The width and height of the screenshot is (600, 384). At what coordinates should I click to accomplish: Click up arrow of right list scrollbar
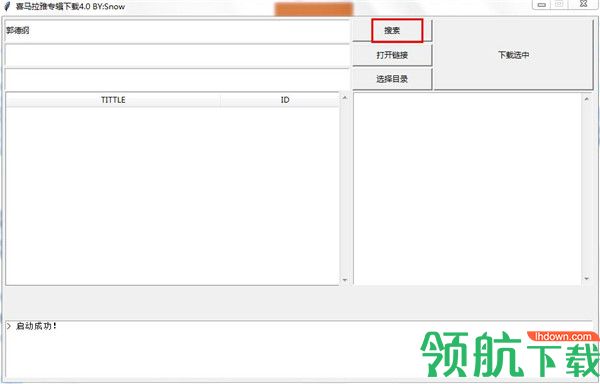click(x=587, y=99)
